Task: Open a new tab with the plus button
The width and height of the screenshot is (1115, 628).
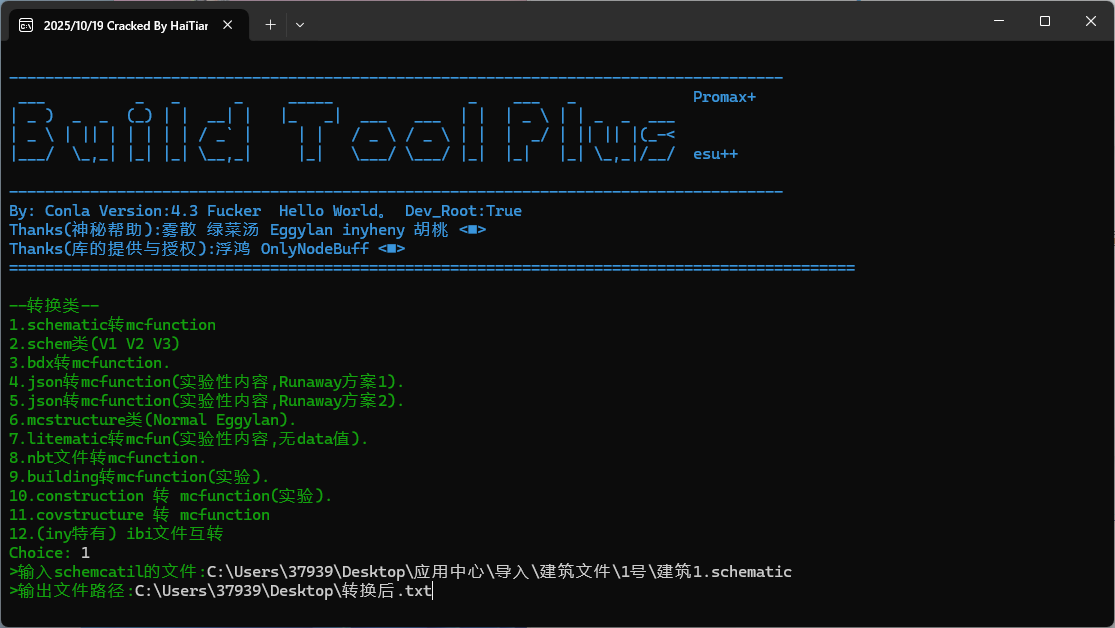Action: point(270,25)
